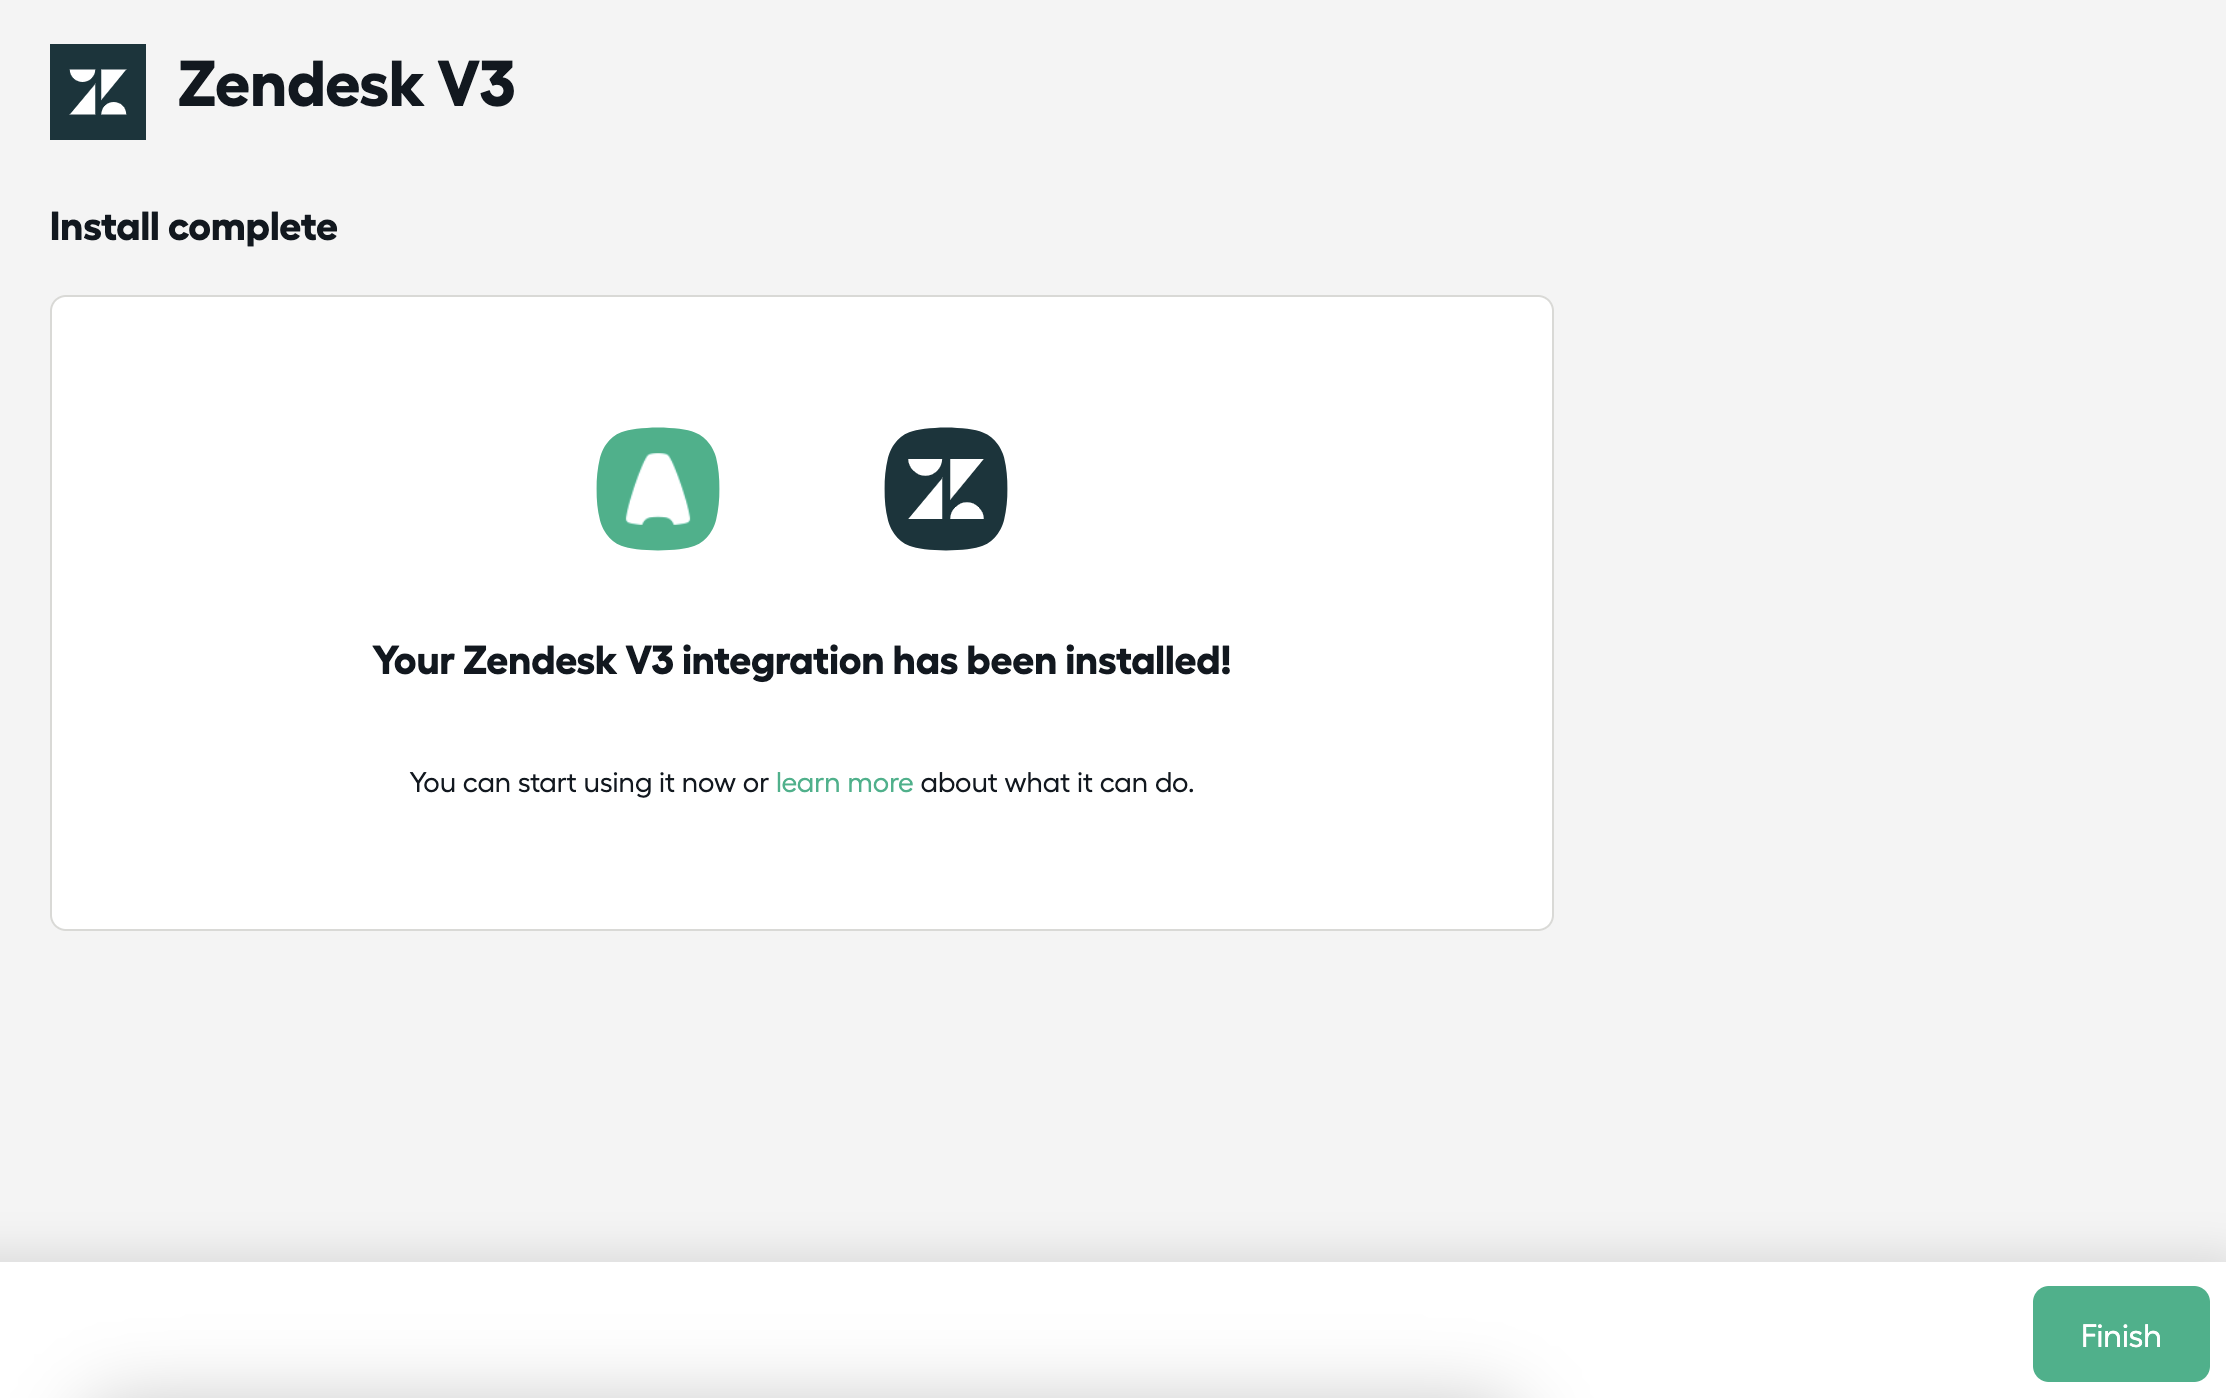Click the white bell shape inside the green icon
The image size is (2226, 1398).
658,488
